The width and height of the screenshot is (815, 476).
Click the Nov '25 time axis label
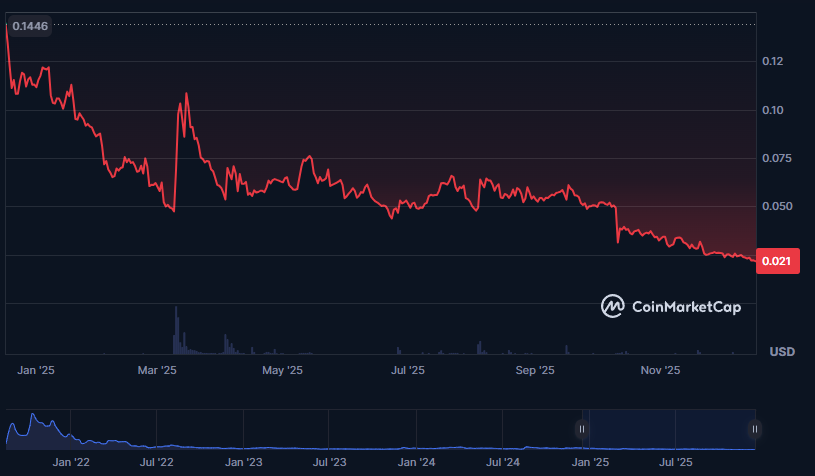pos(660,371)
